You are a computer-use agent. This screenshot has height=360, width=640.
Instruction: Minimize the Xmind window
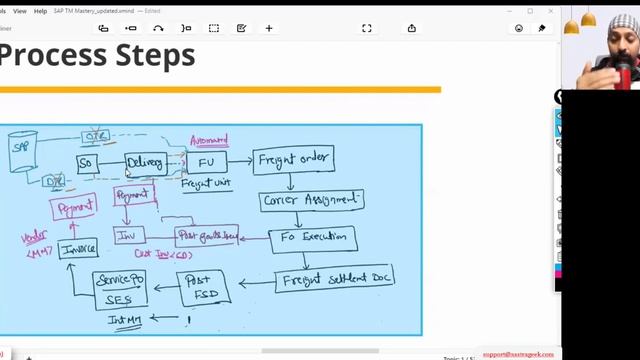pyautogui.click(x=509, y=11)
